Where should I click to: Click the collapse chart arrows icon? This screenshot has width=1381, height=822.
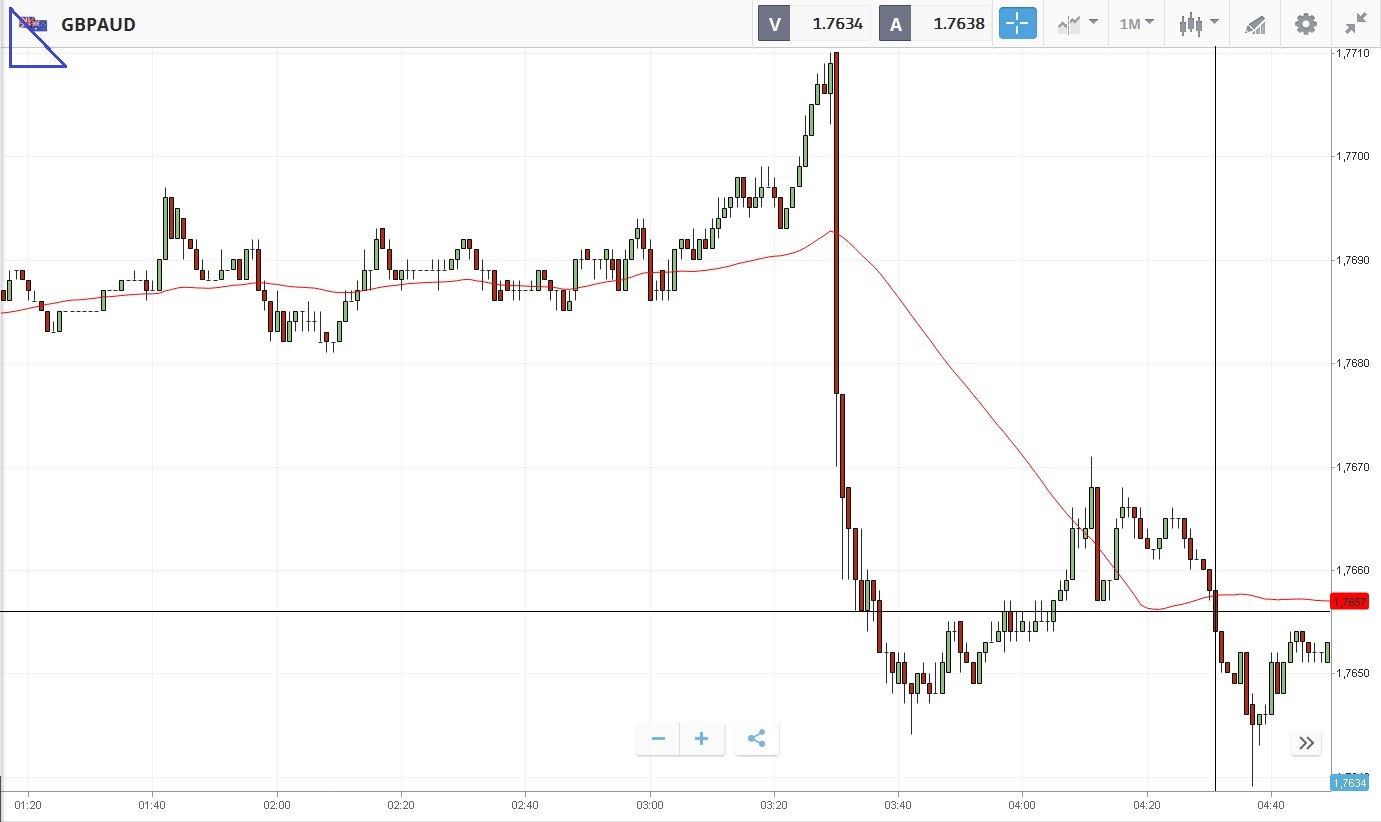click(1355, 24)
